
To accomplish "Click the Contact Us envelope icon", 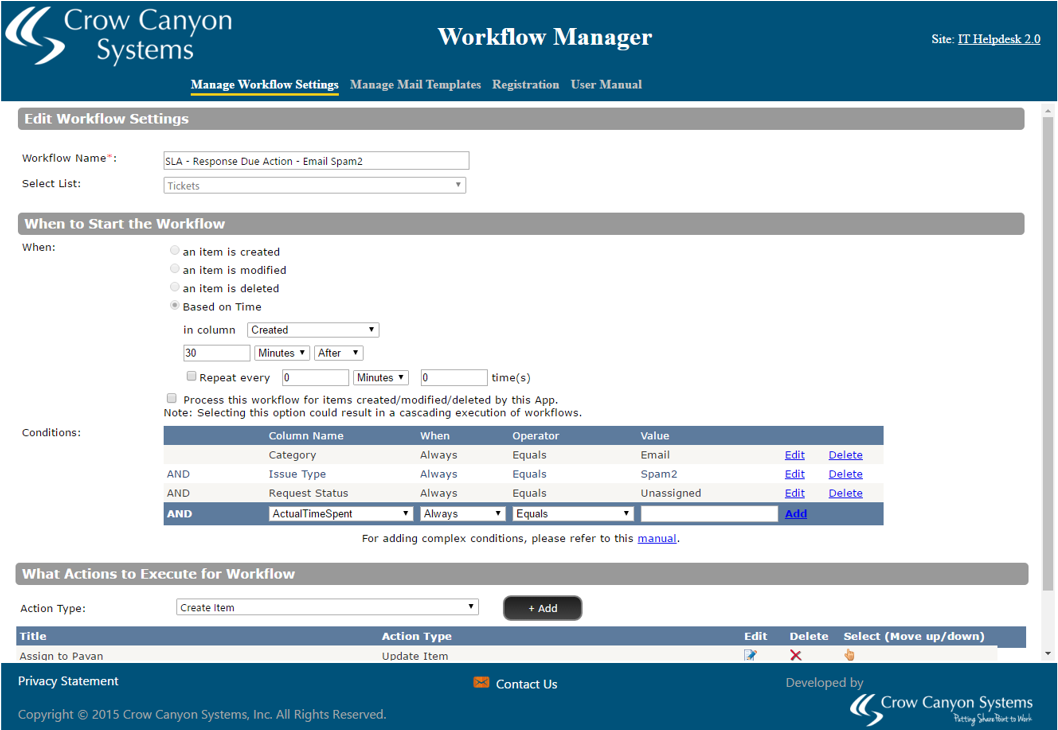I will (x=481, y=683).
